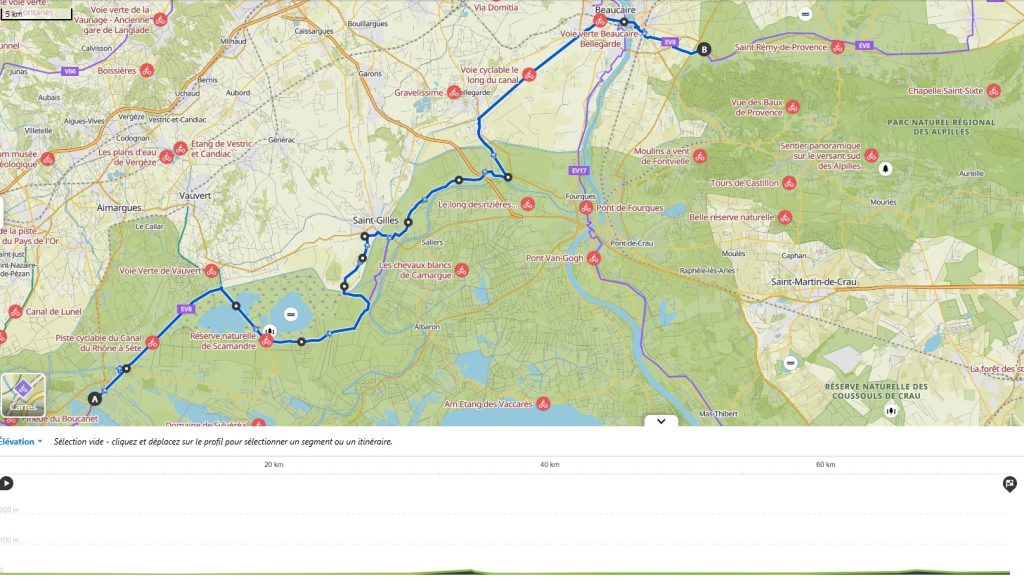Image resolution: width=1024 pixels, height=581 pixels.
Task: Select the Pont Van-Gogh highlight marker
Action: coord(593,258)
